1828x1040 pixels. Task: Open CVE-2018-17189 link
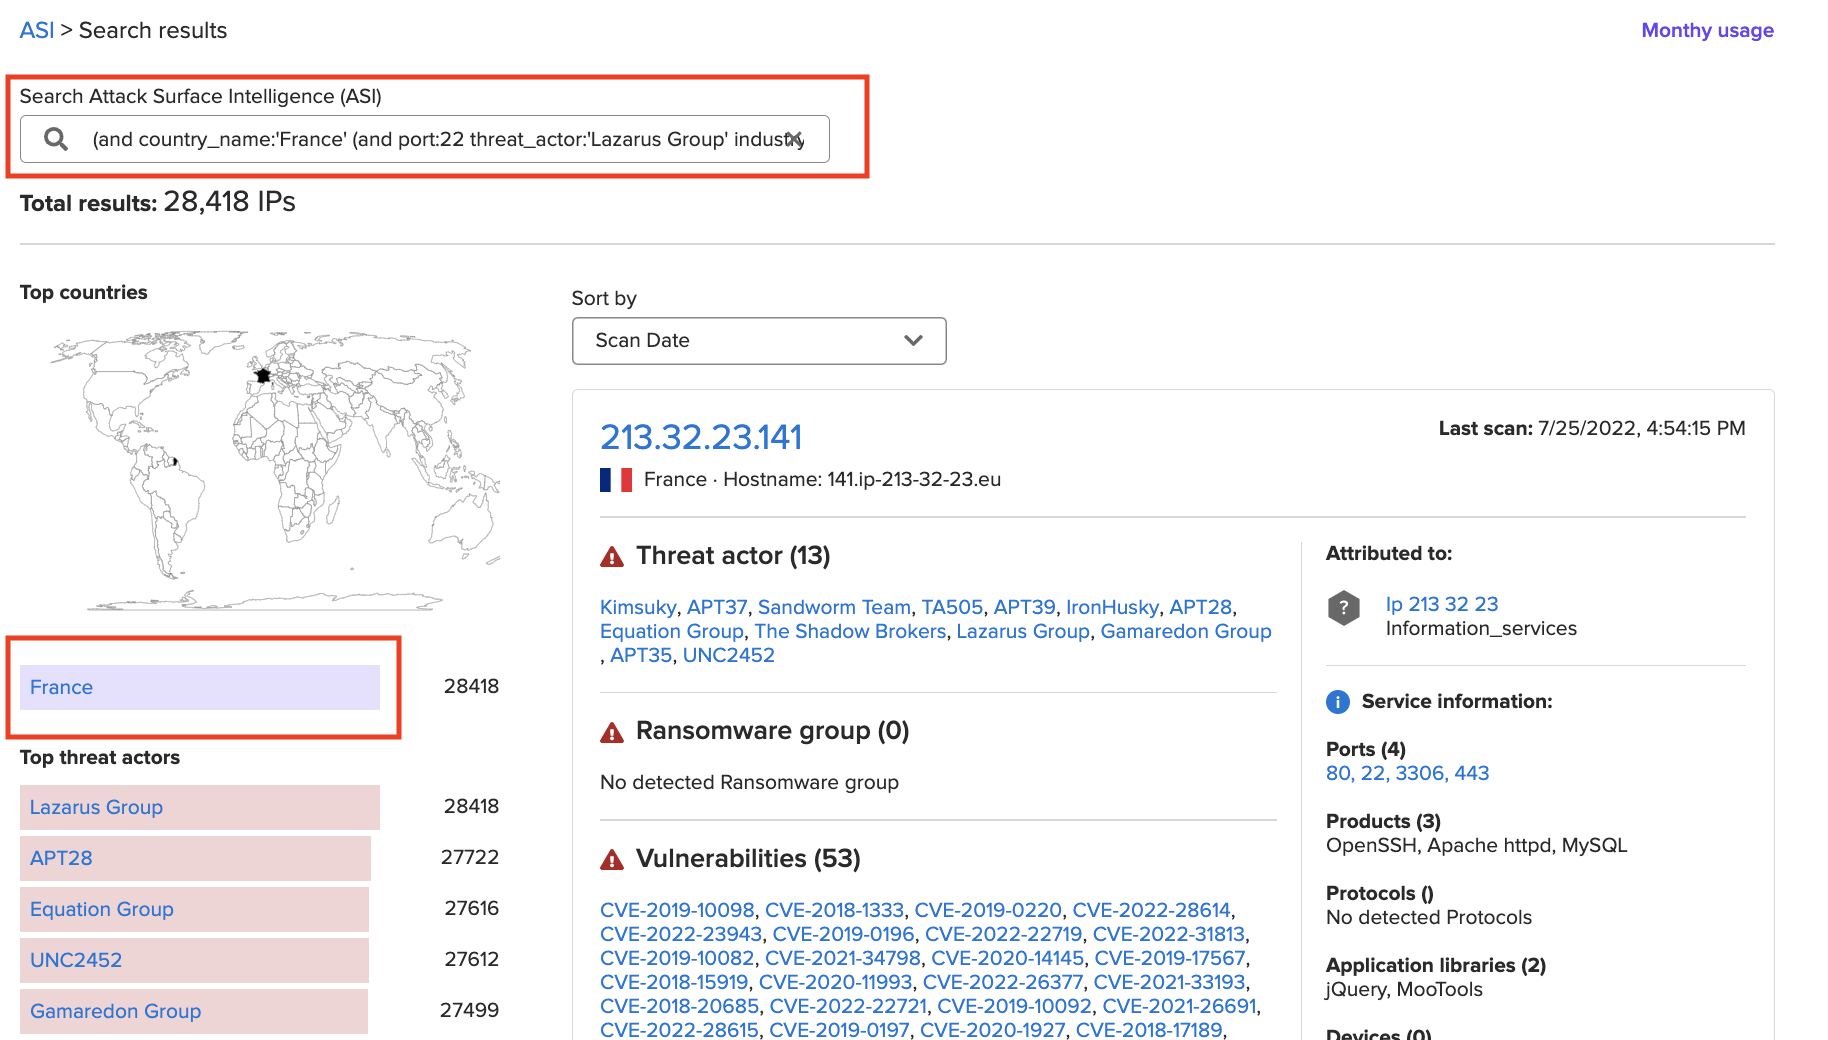click(1149, 1030)
